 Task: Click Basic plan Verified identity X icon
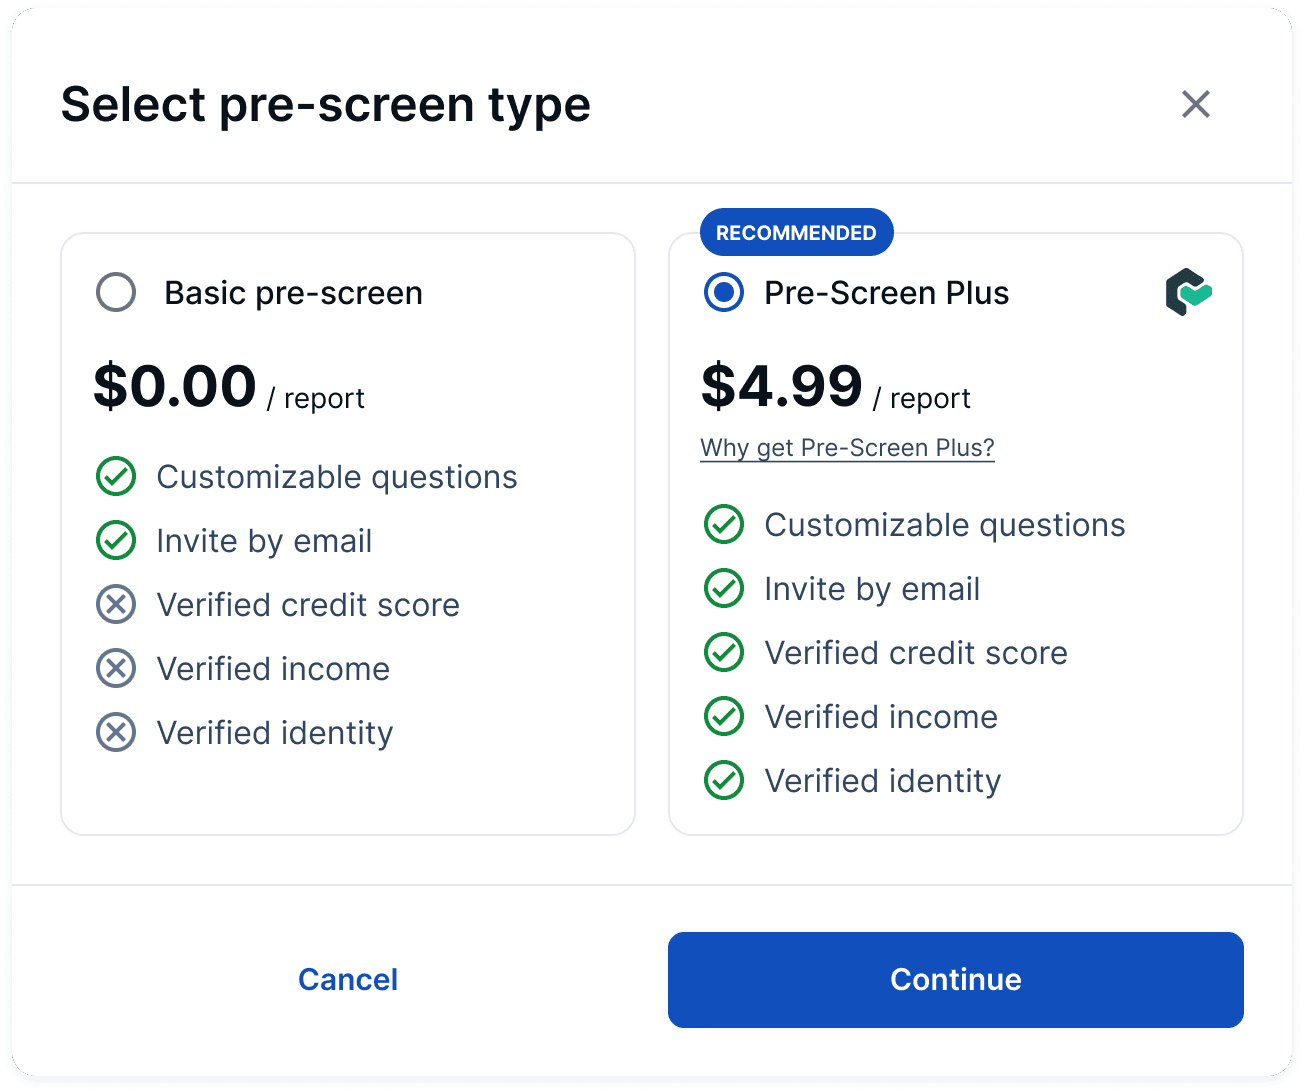click(x=116, y=733)
